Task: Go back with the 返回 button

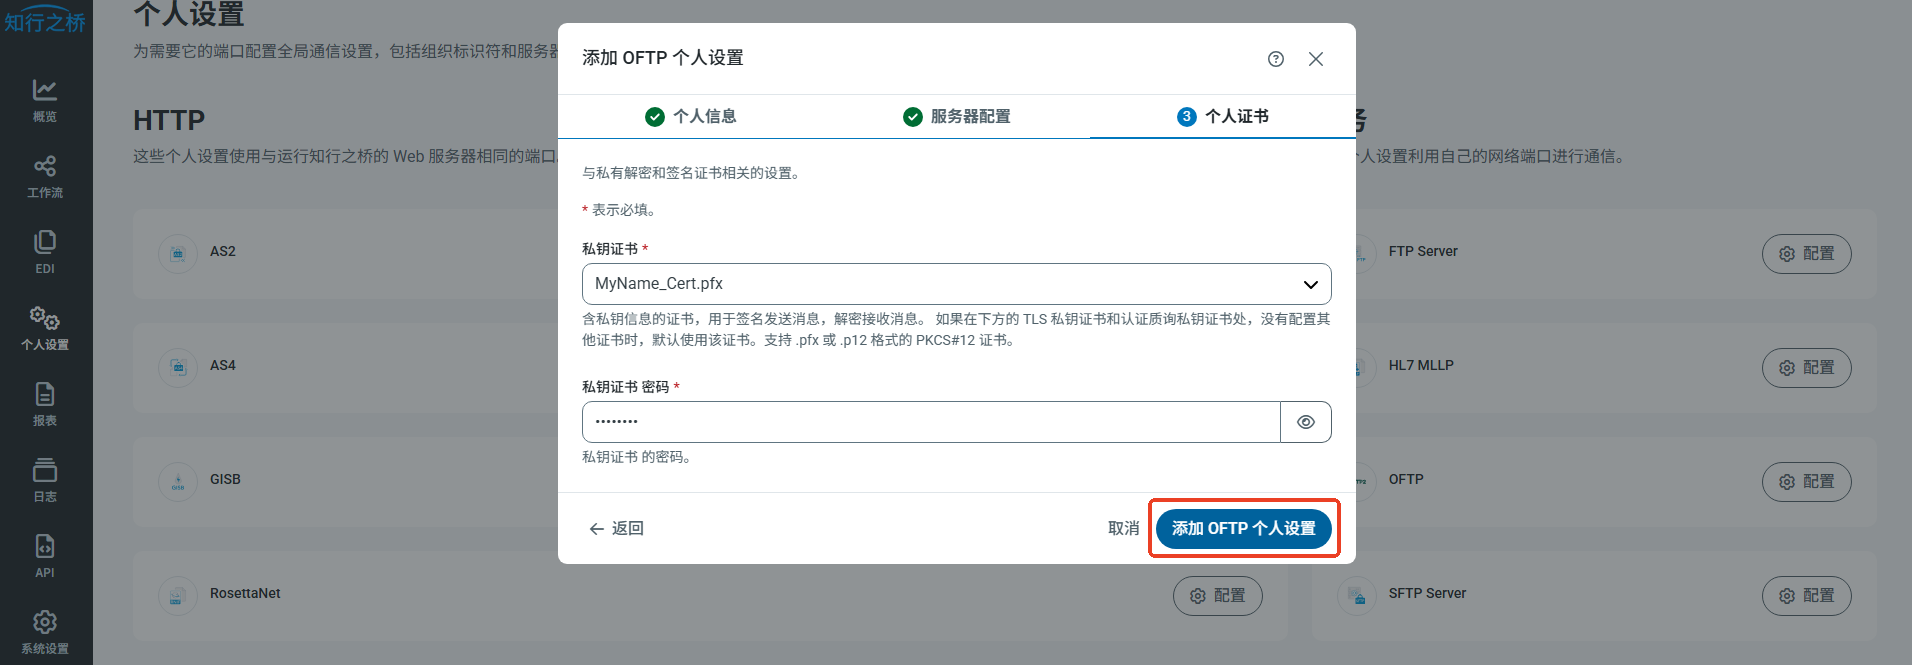Action: pos(616,528)
